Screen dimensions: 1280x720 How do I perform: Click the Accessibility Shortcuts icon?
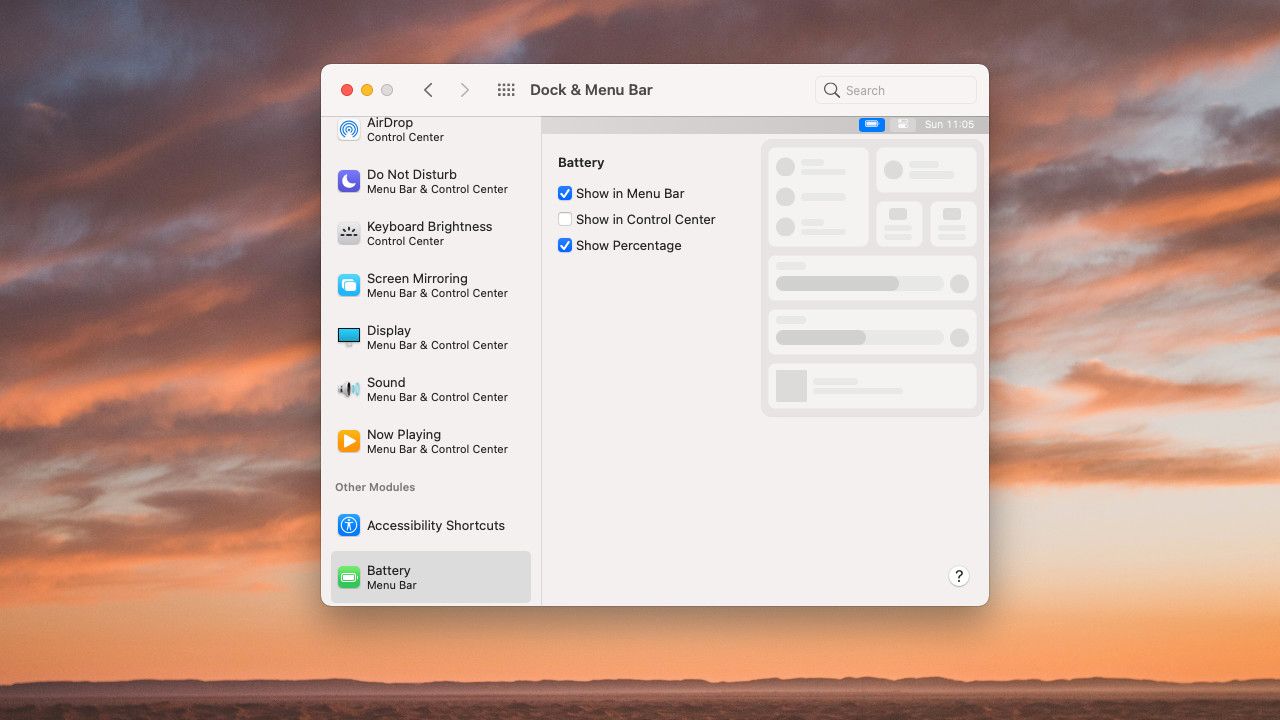(348, 525)
